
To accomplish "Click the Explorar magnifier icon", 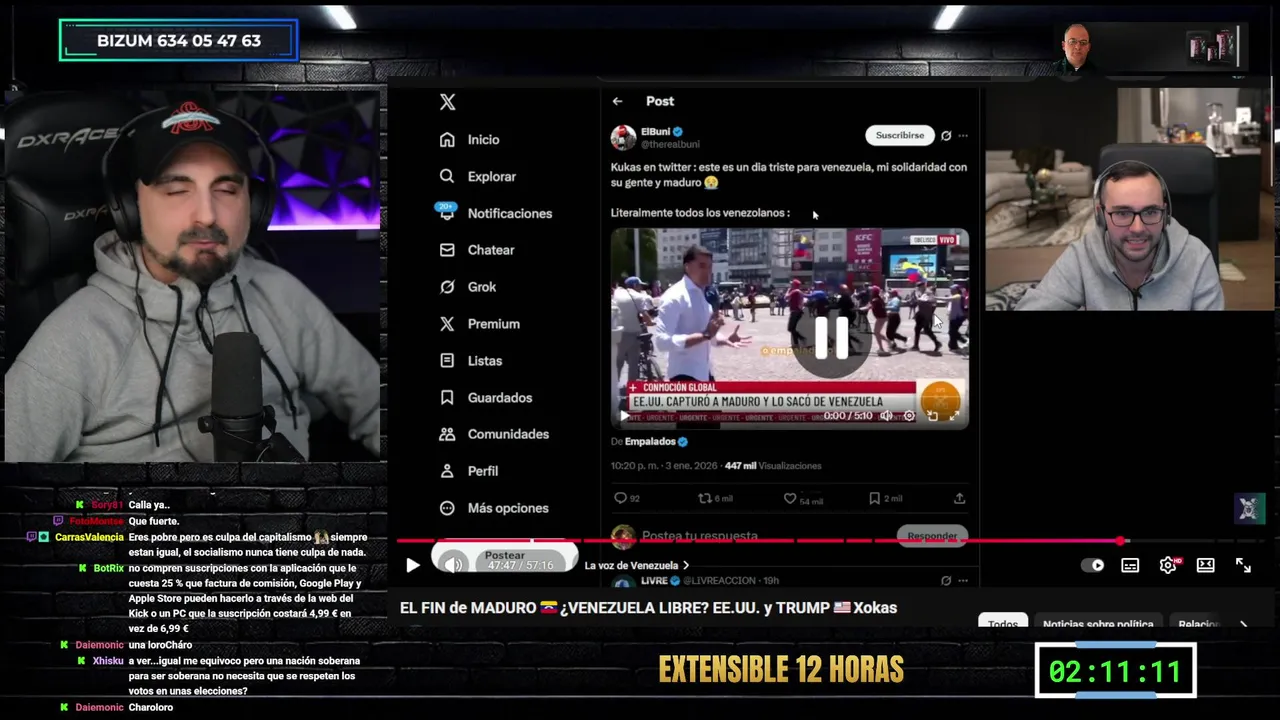I will (x=447, y=176).
